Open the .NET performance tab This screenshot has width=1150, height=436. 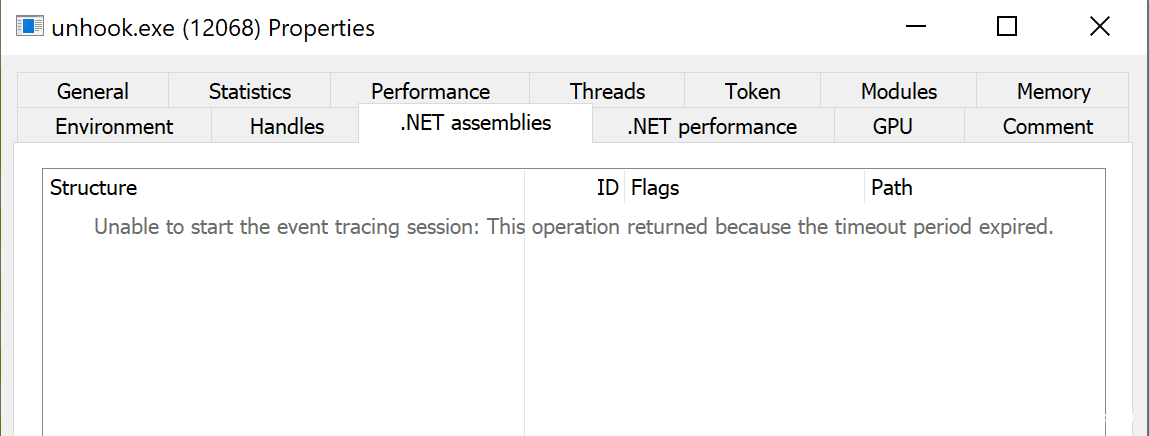tap(712, 126)
